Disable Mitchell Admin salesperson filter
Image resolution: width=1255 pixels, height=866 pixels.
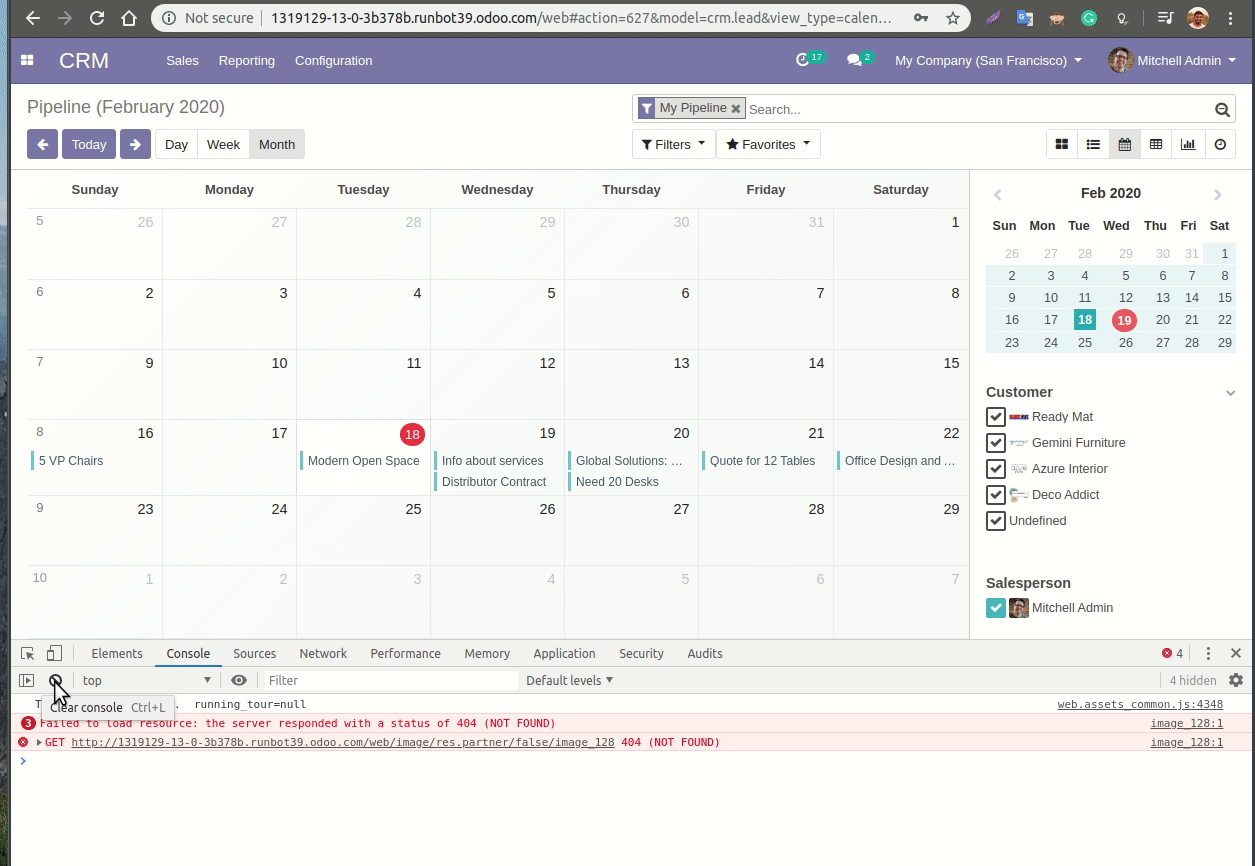point(995,607)
